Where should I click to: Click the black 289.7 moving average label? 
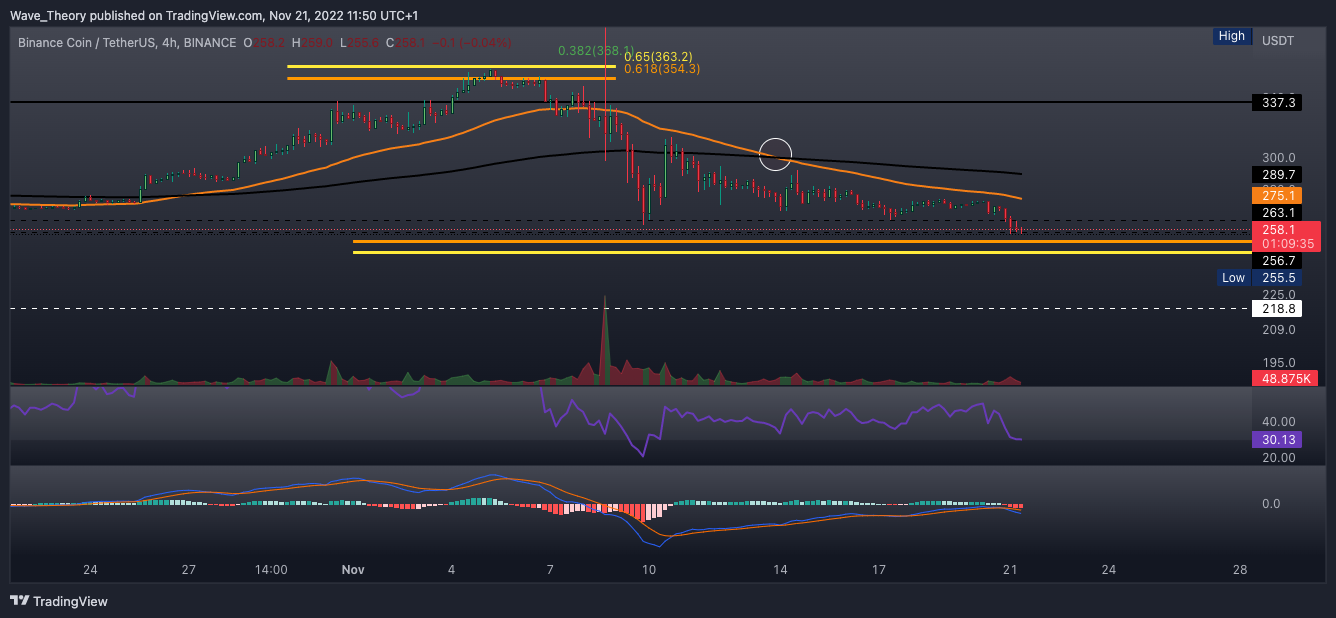coord(1276,174)
